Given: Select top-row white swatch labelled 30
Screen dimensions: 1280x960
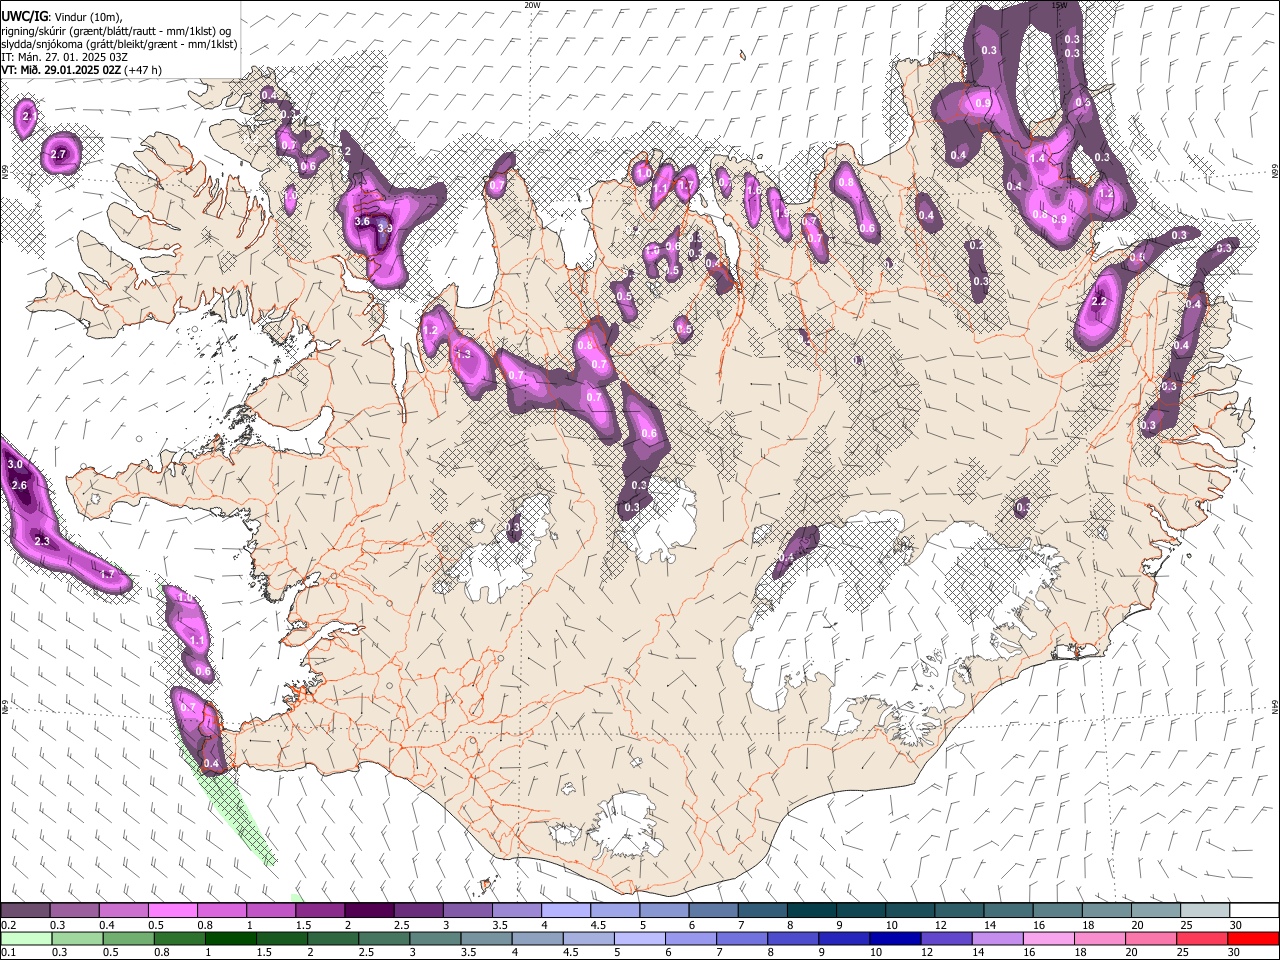Looking at the screenshot, I should point(1254,911).
